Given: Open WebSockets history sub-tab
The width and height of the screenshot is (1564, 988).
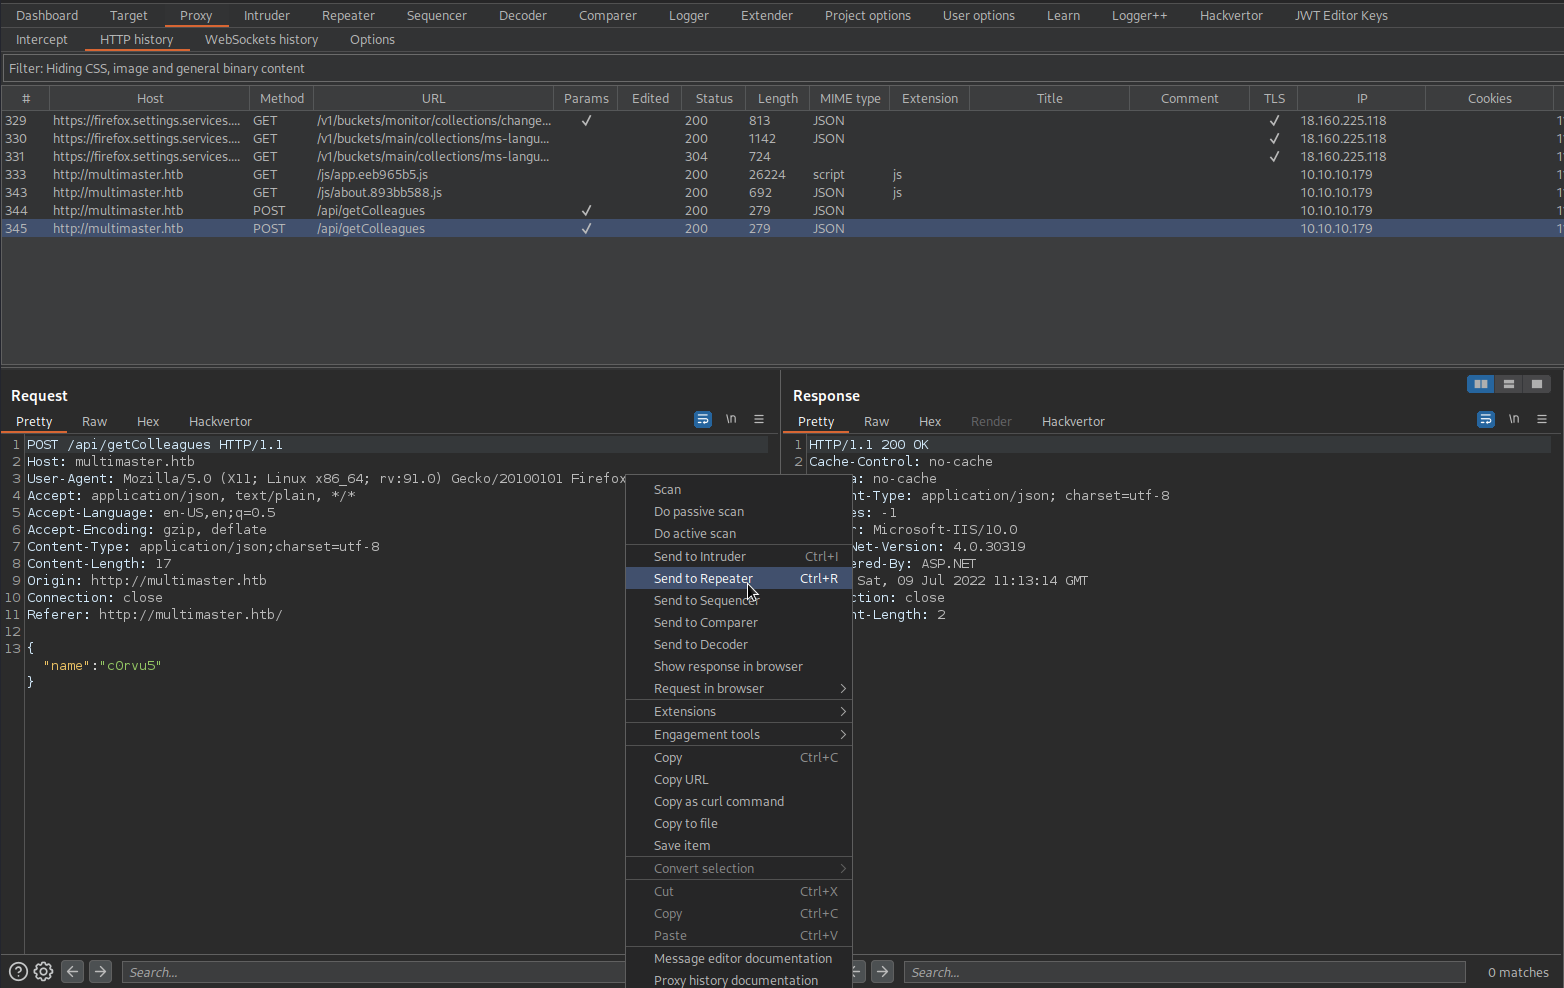Looking at the screenshot, I should point(261,39).
